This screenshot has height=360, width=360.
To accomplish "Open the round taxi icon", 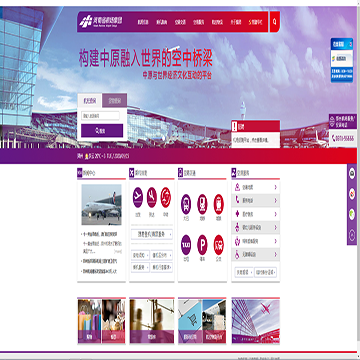I will [x=186, y=245].
